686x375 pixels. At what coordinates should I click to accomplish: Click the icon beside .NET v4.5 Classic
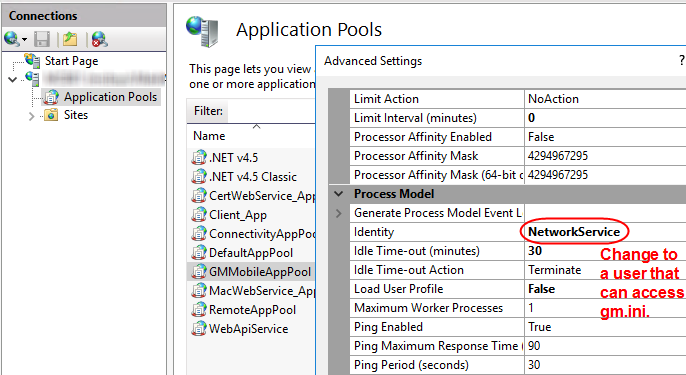199,177
